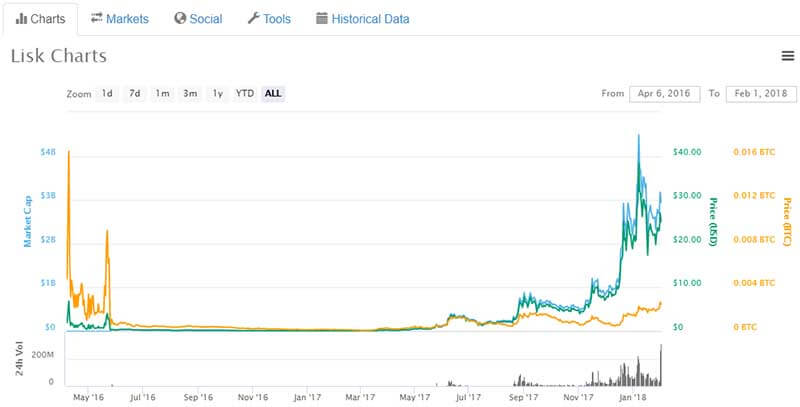This screenshot has width=800, height=407.
Task: Click the 0.008 BTC tick label
Action: point(754,239)
